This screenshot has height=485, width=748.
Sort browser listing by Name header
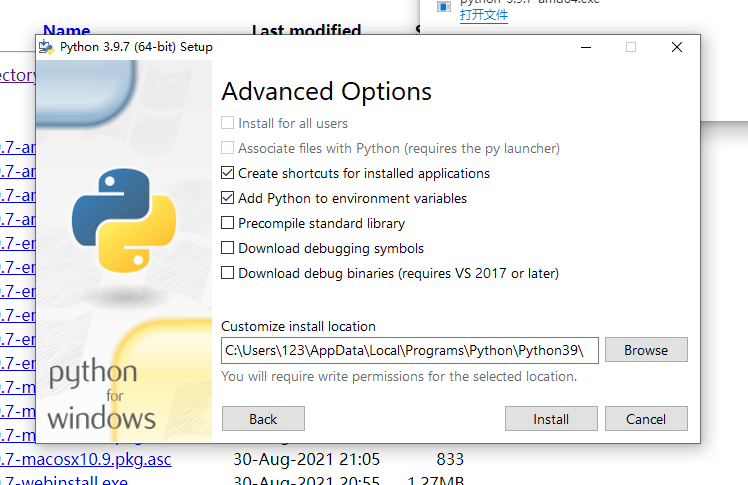66,30
